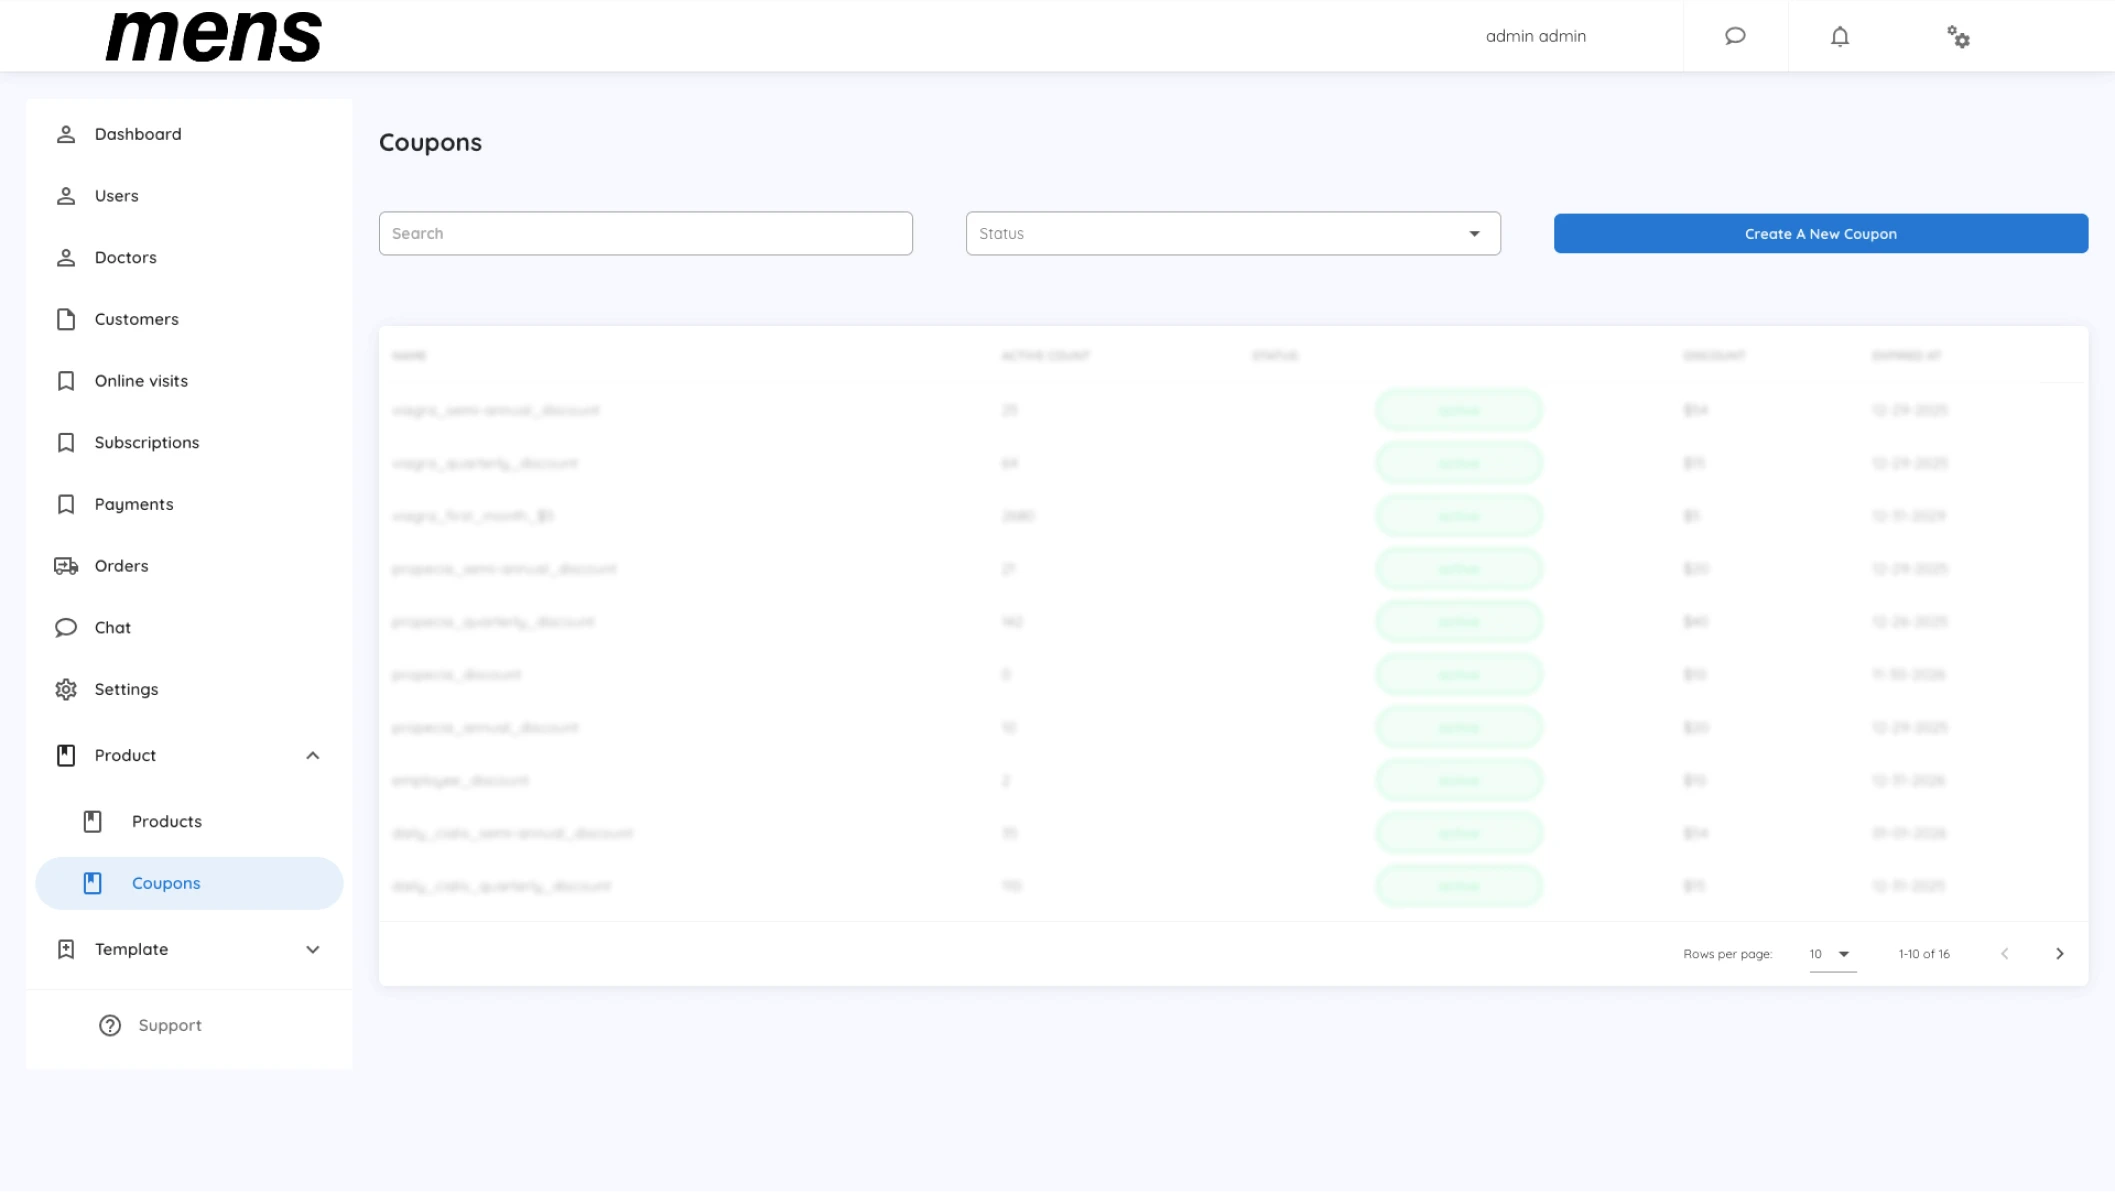
Task: Open the Status filter dropdown
Action: point(1233,233)
